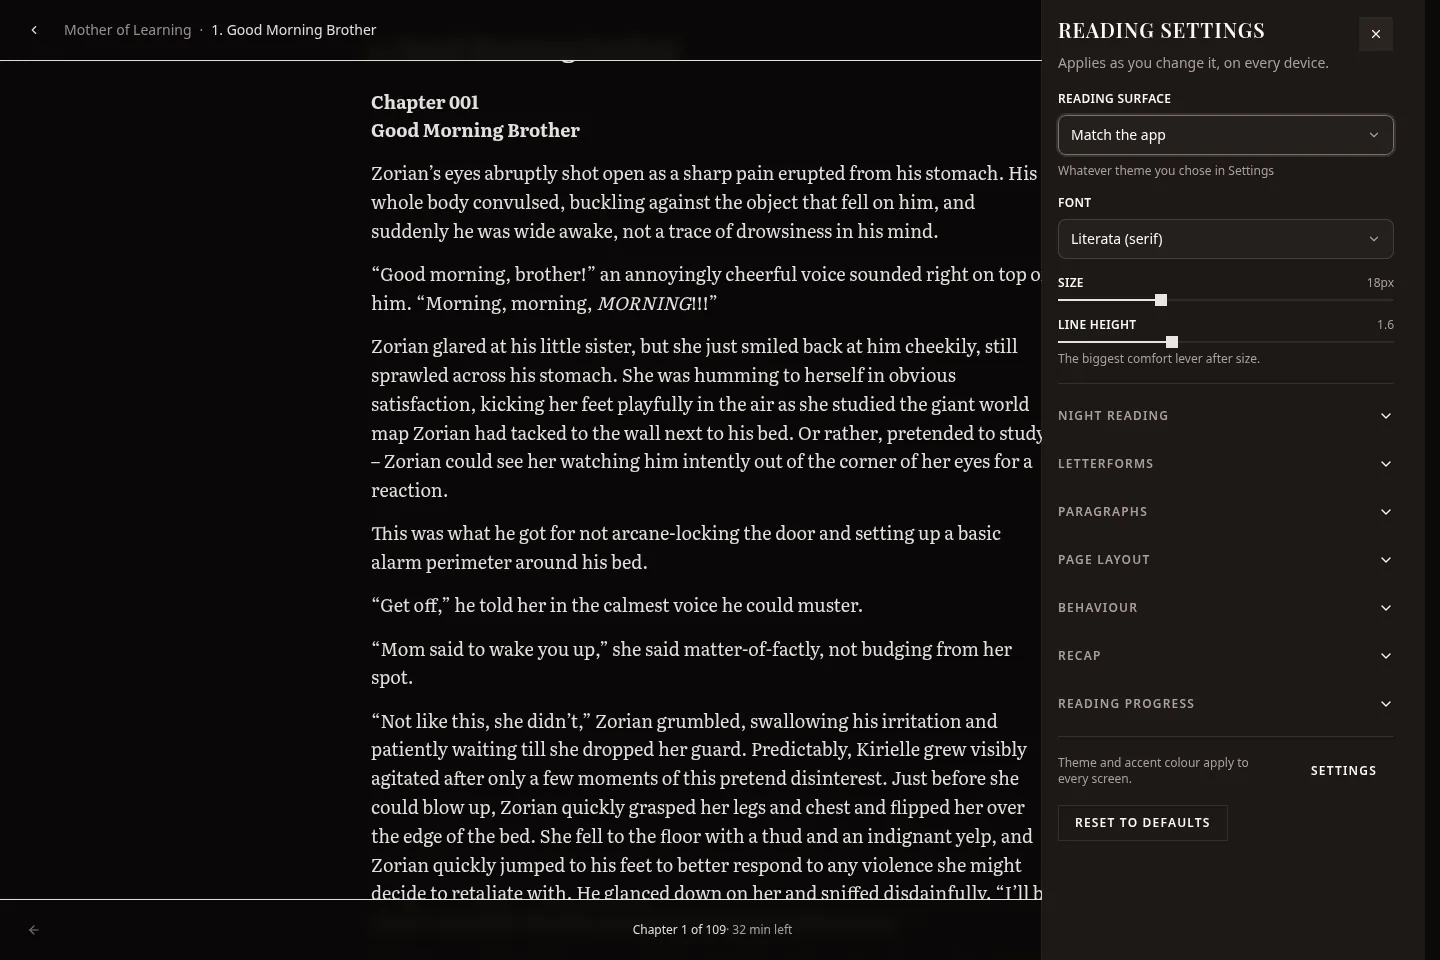
Task: Click the Night Reading chevron icon
Action: pos(1386,416)
